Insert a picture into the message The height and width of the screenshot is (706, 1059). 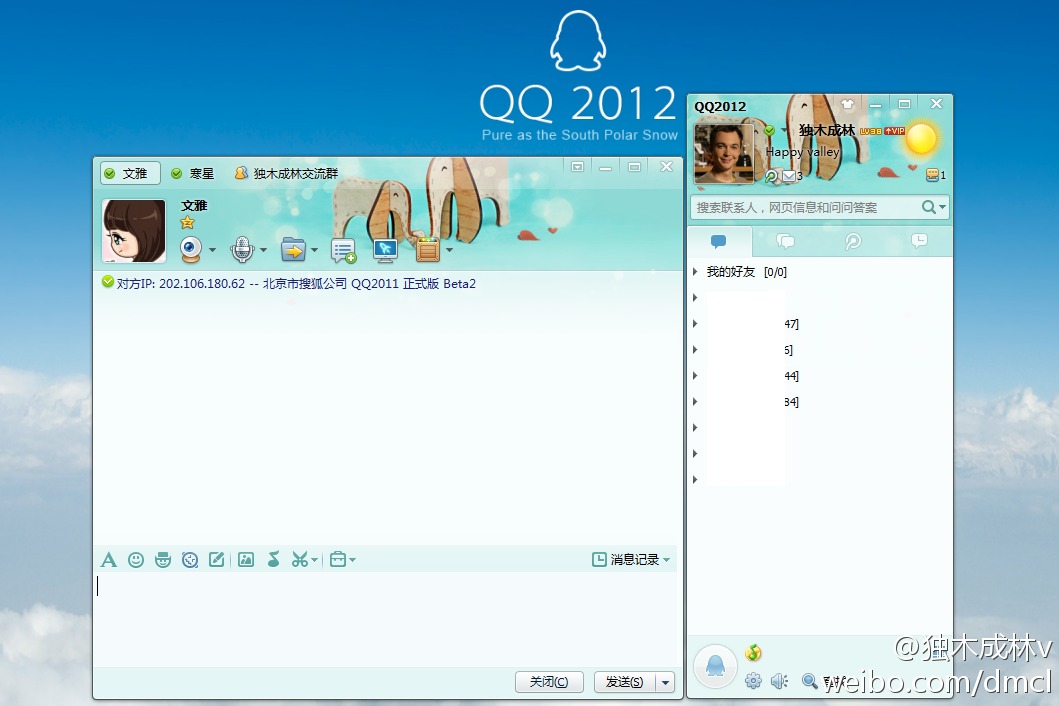pos(246,559)
